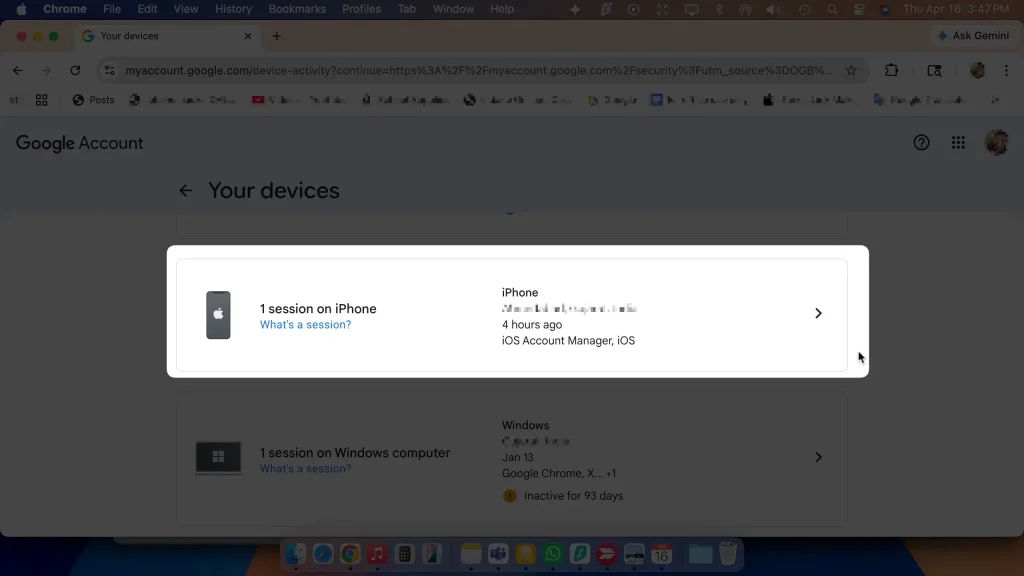The image size is (1024, 576).
Task: Open Calculator from the Dock
Action: 404,554
